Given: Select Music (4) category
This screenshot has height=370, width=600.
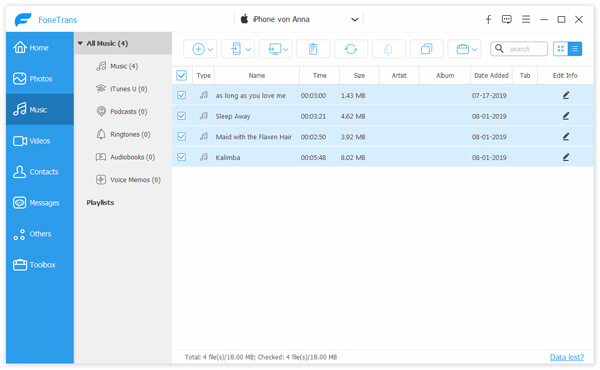Looking at the screenshot, I should click(124, 66).
